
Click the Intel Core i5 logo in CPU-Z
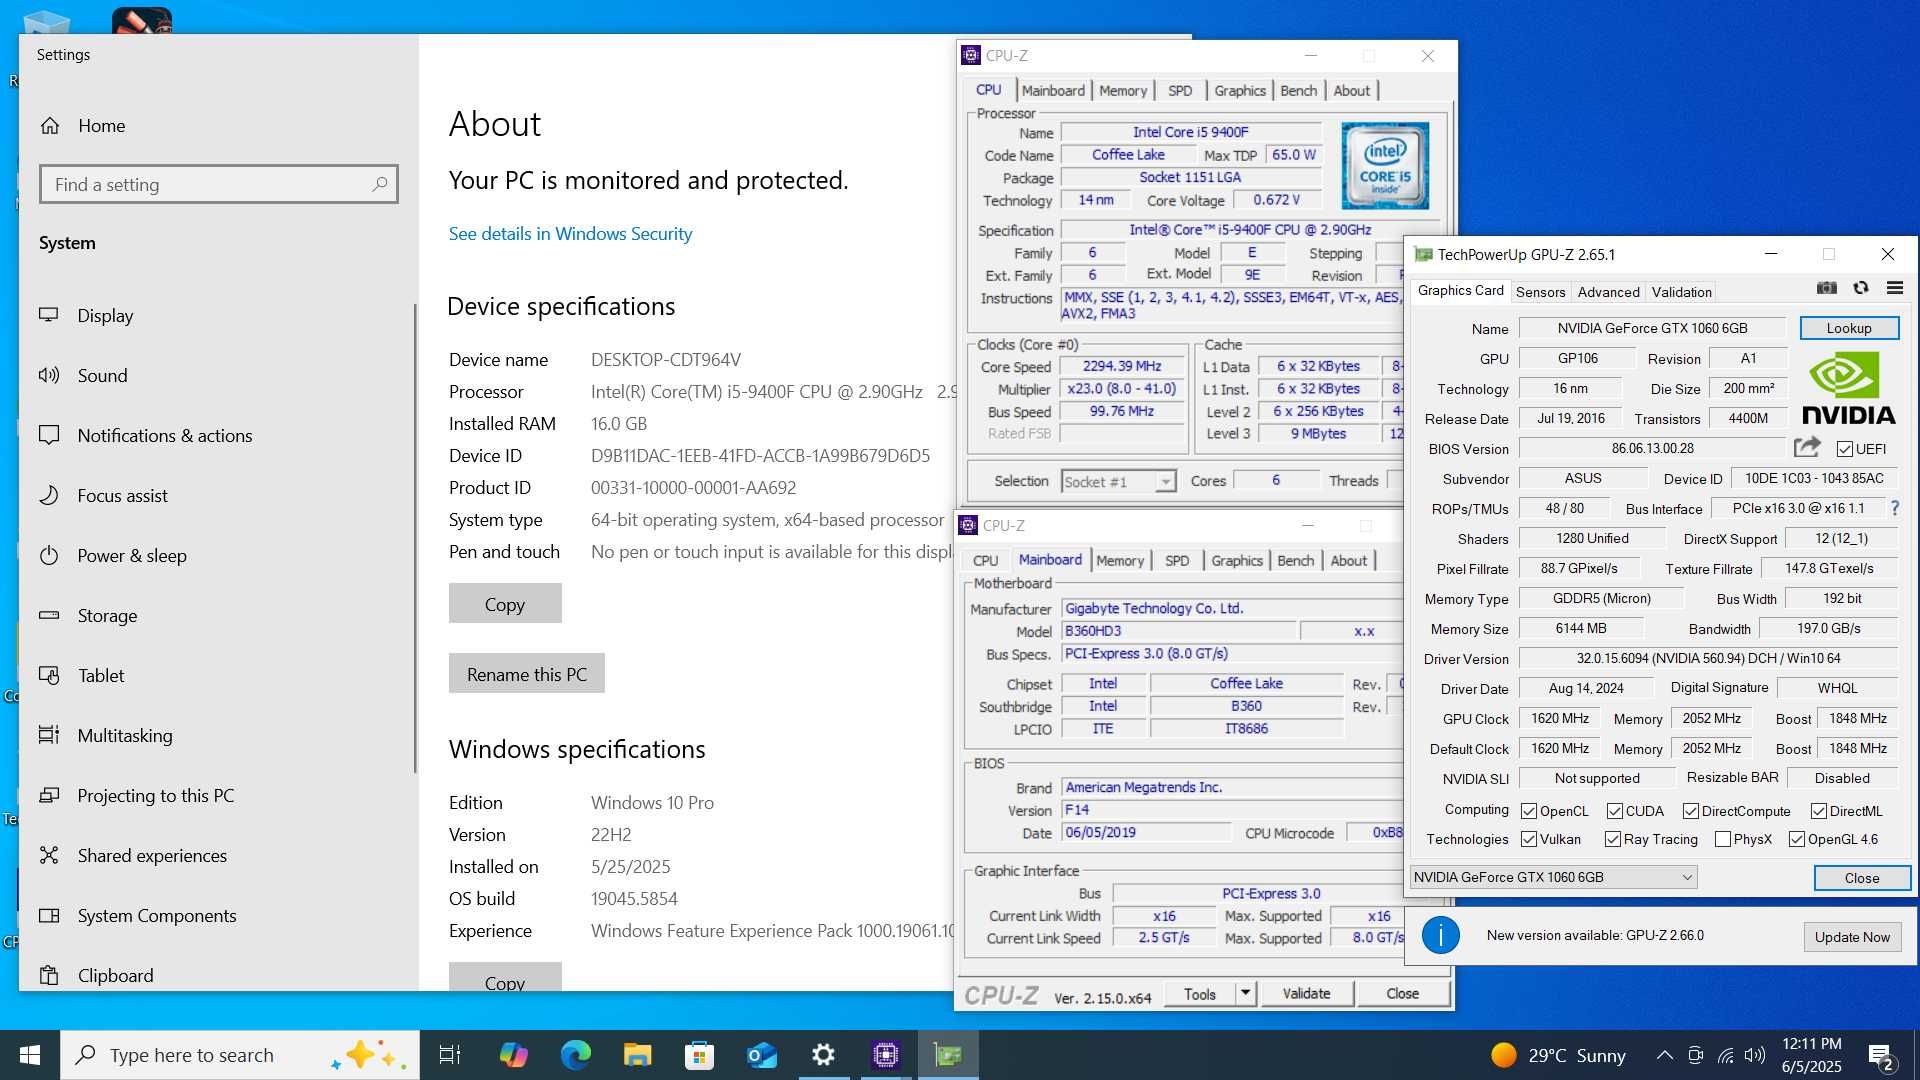pos(1385,166)
